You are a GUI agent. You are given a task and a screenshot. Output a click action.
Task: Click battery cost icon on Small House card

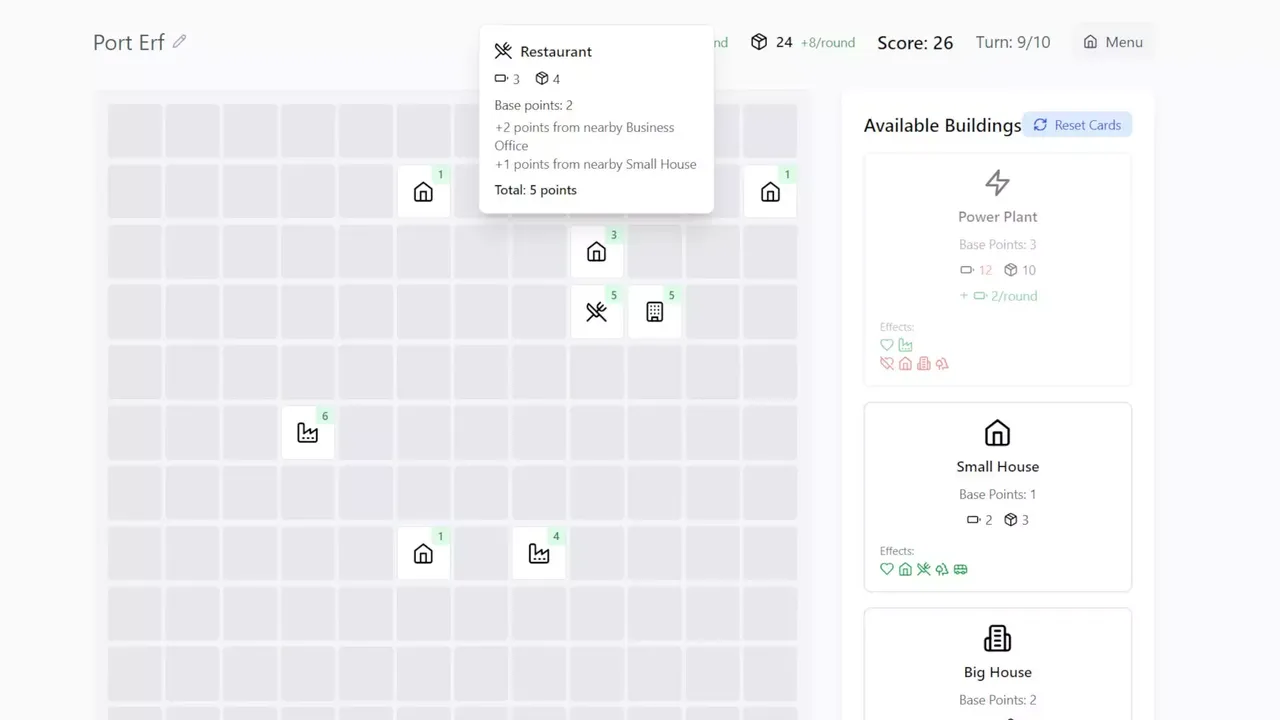click(973, 520)
